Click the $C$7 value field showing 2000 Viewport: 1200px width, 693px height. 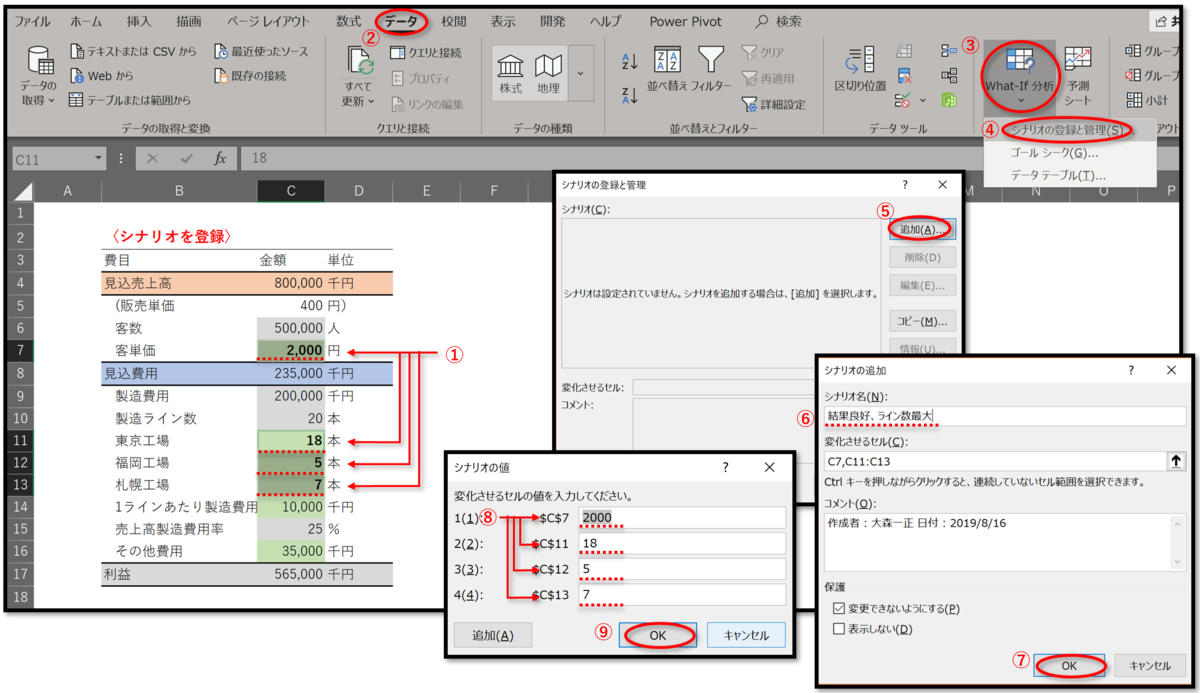[682, 517]
